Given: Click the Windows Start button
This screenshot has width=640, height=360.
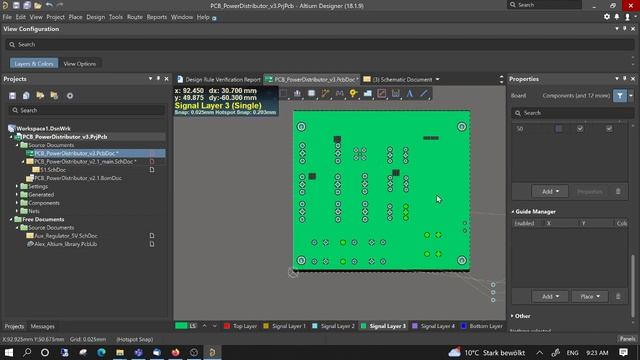Looking at the screenshot, I should pyautogui.click(x=9, y=352).
